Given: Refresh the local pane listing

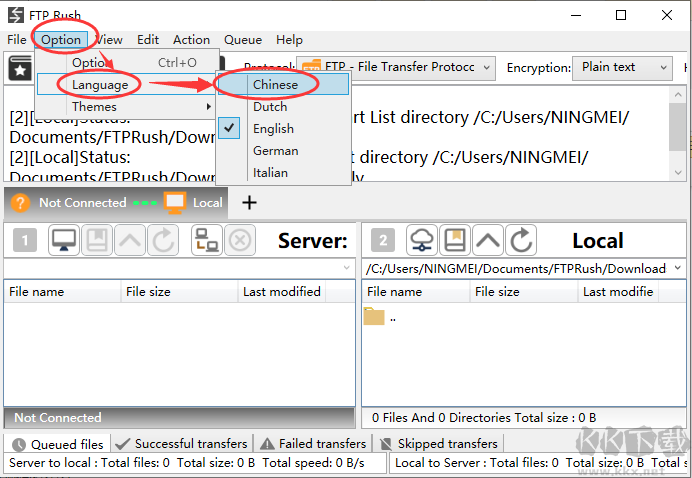Looking at the screenshot, I should pyautogui.click(x=521, y=241).
